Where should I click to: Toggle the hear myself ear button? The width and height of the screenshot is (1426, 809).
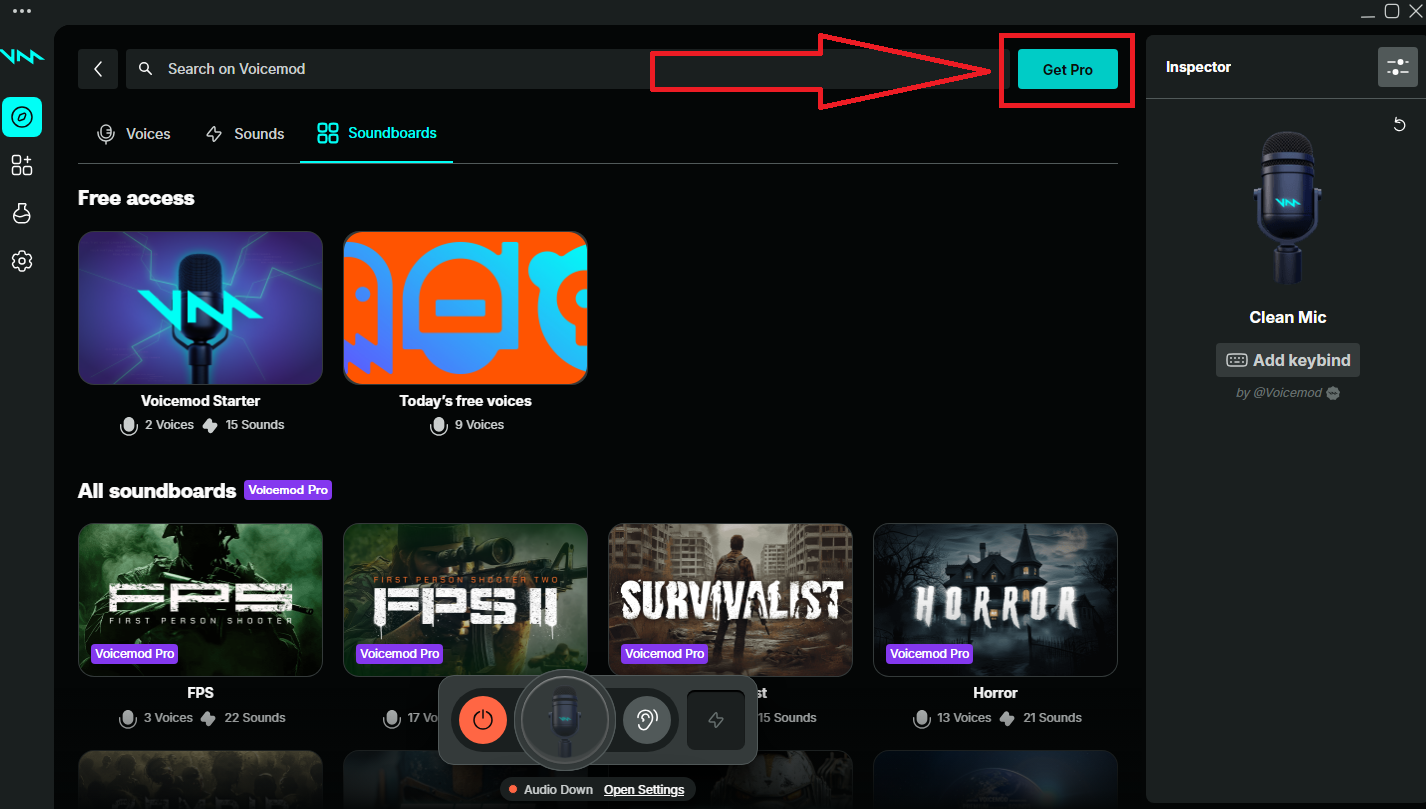pyautogui.click(x=647, y=719)
